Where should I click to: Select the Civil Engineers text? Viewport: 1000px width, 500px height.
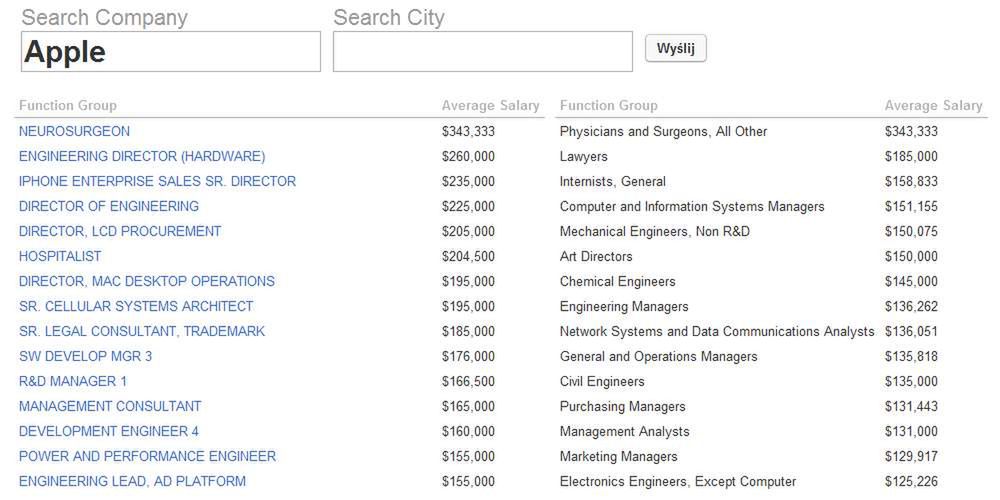(x=602, y=381)
